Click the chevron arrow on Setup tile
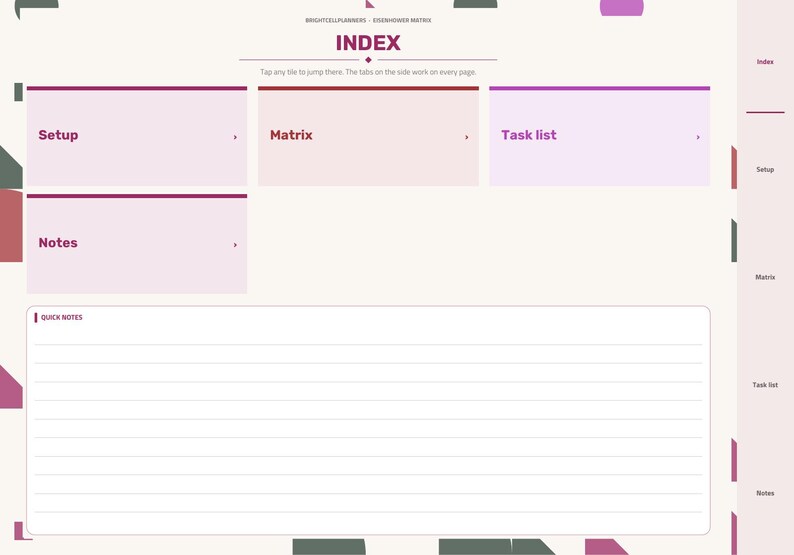 (x=235, y=137)
